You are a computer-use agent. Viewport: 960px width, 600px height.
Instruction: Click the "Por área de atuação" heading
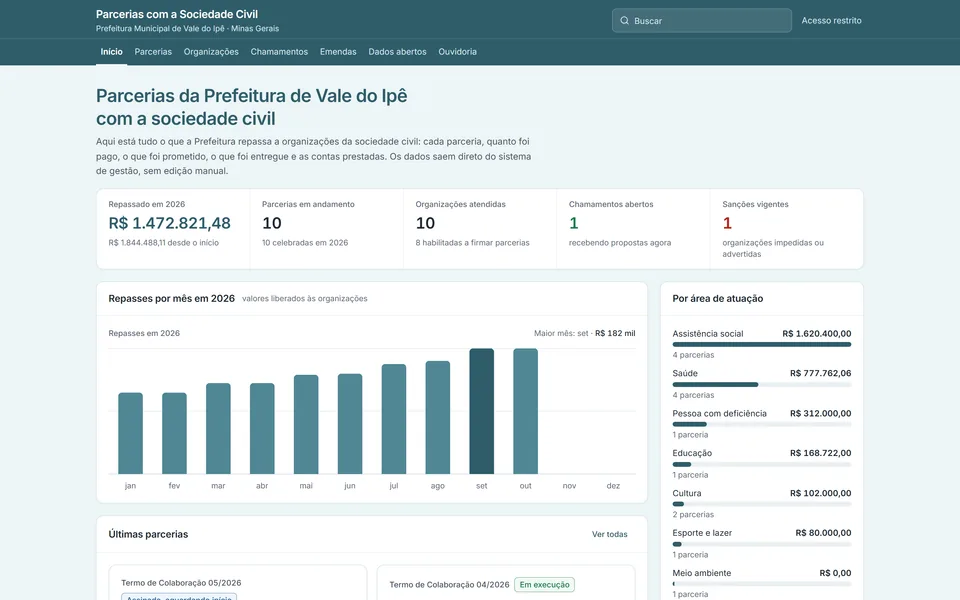click(x=718, y=299)
